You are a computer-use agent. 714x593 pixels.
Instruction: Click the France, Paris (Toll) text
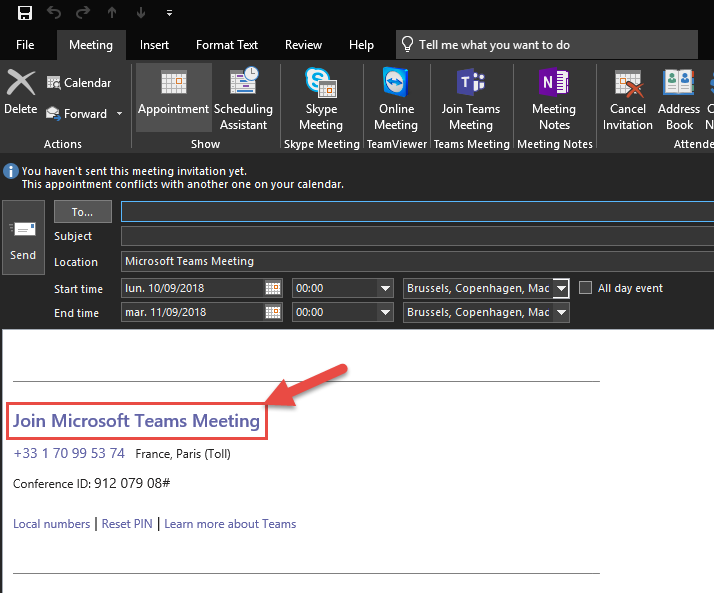(183, 454)
